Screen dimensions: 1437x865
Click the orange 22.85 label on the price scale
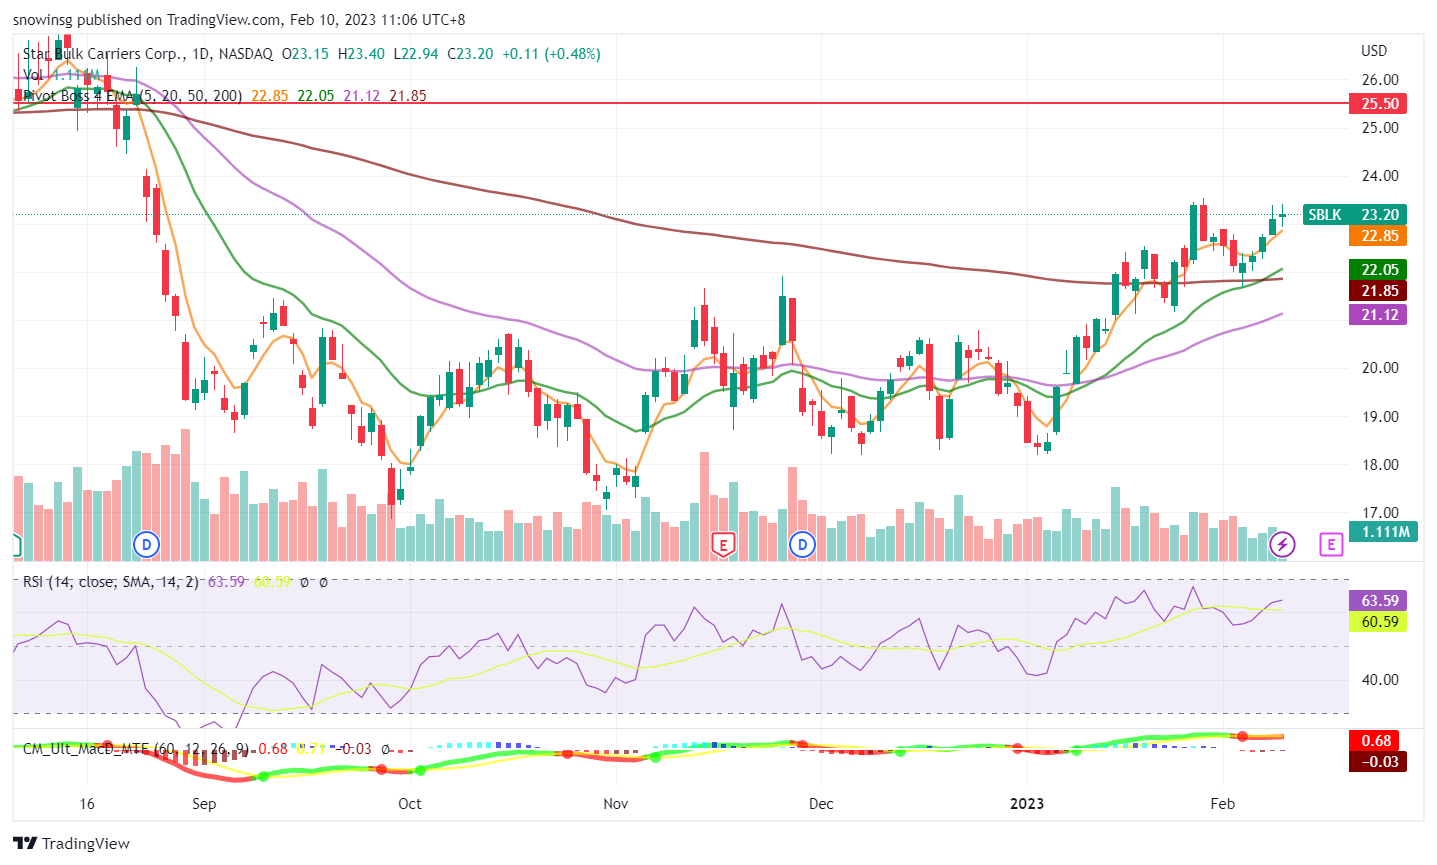pyautogui.click(x=1378, y=236)
